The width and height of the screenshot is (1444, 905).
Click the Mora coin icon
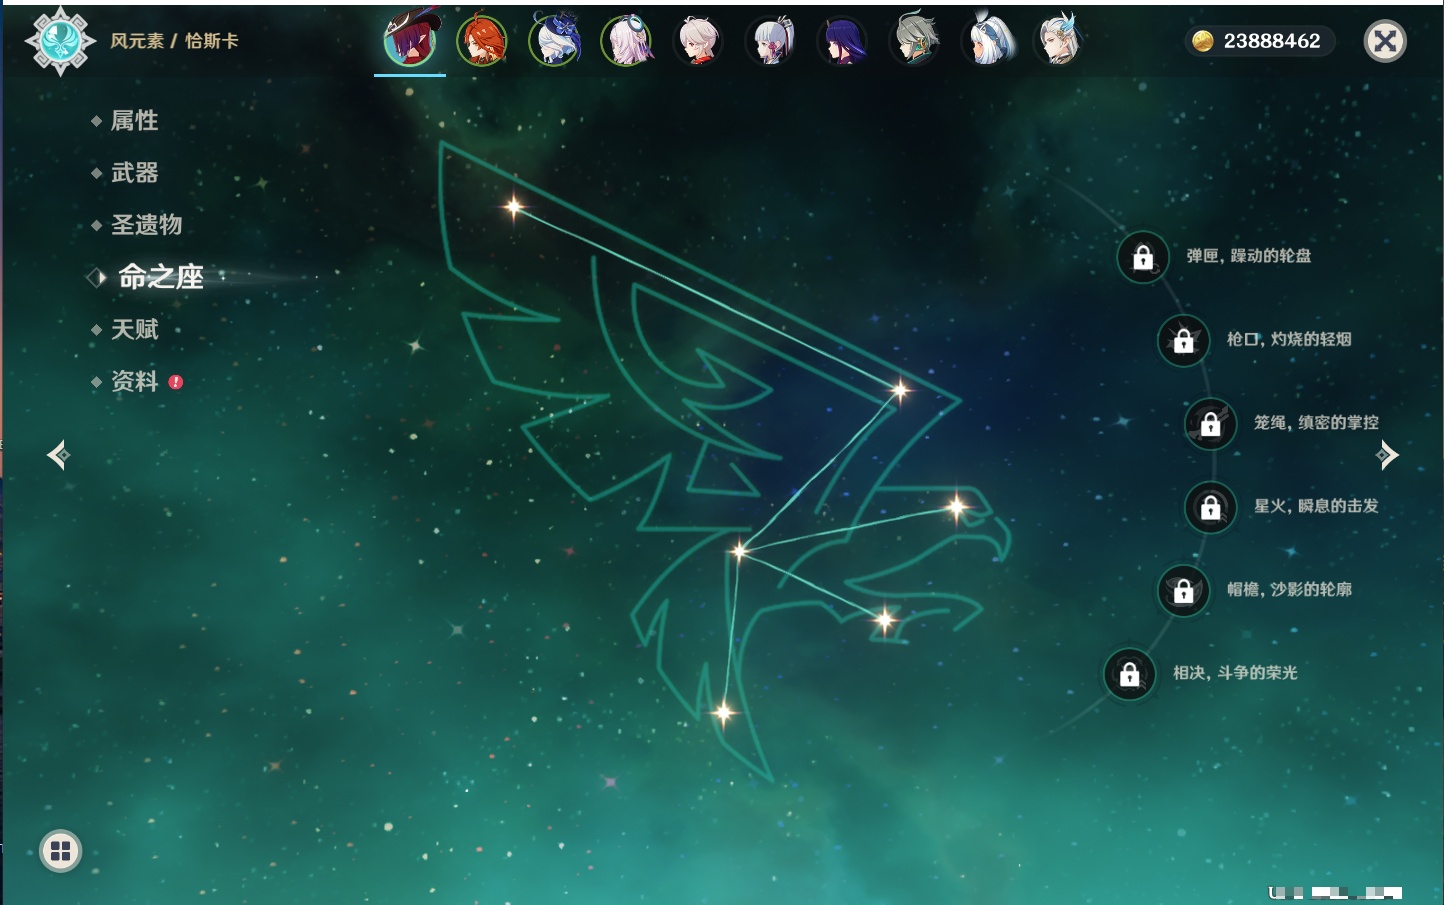coord(1203,41)
